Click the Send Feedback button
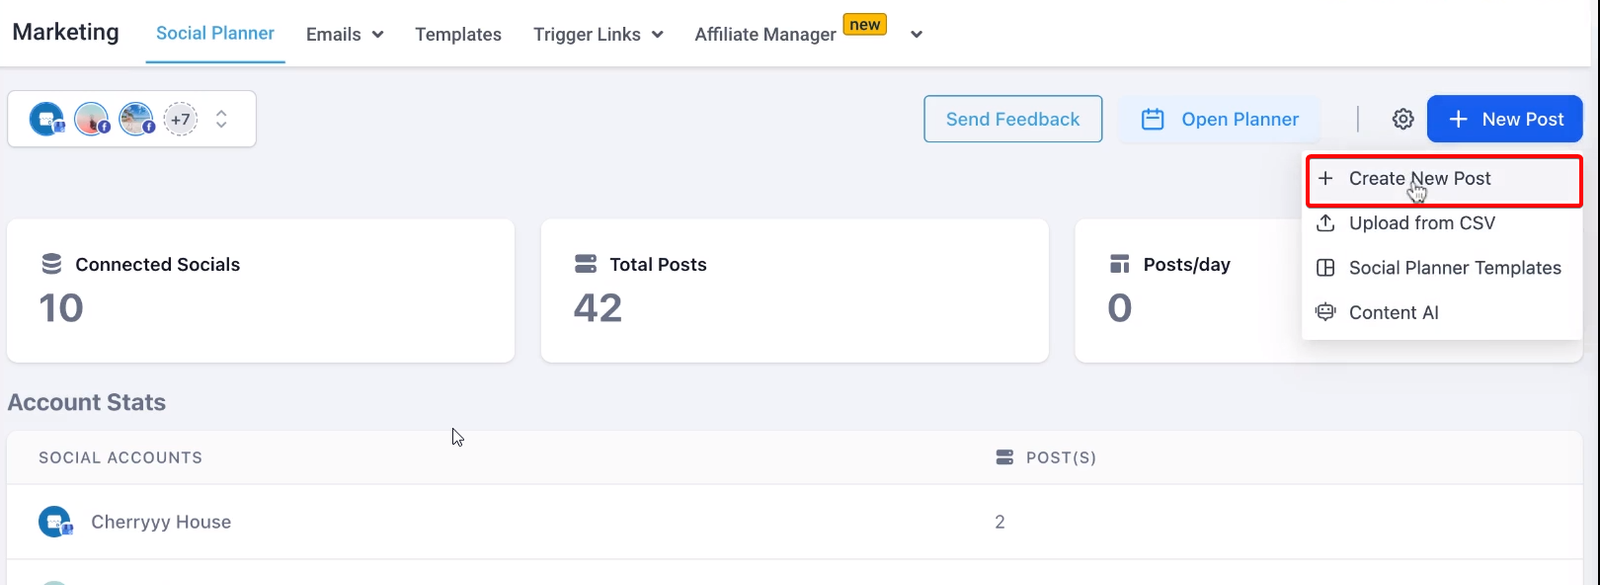Screen dimensions: 1600x585 (1013, 119)
